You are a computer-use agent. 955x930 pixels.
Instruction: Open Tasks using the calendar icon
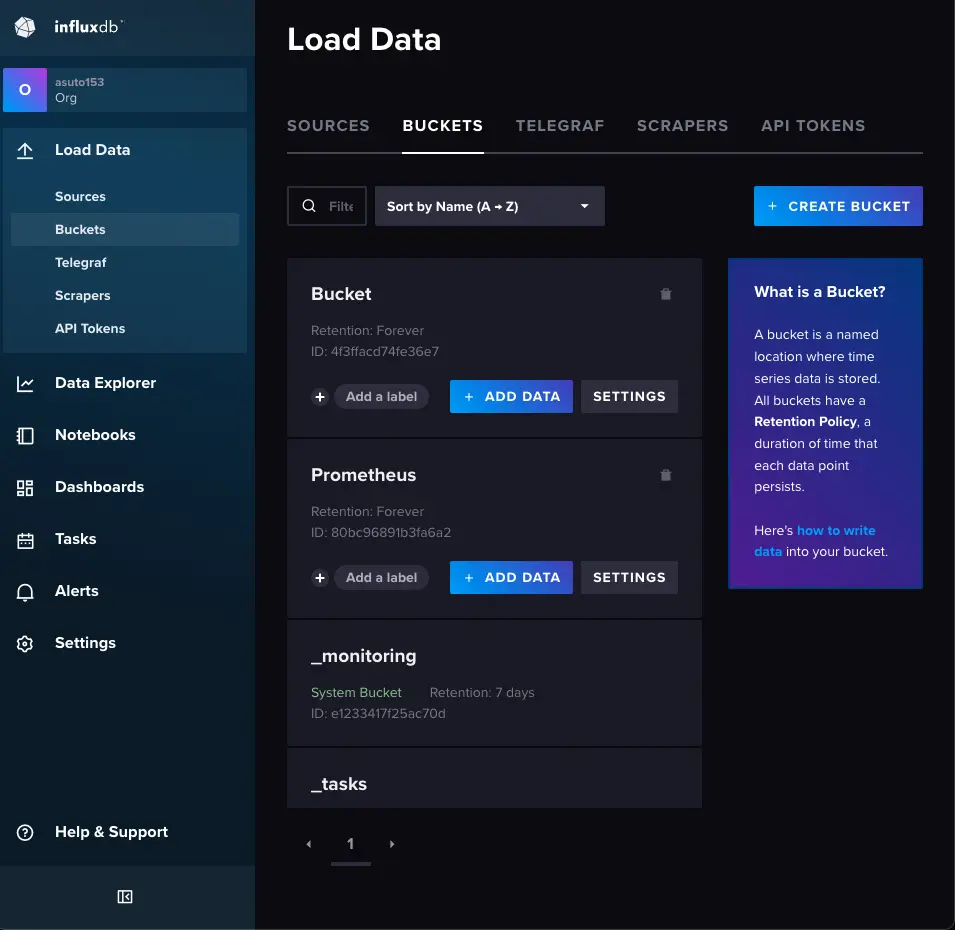pos(24,538)
